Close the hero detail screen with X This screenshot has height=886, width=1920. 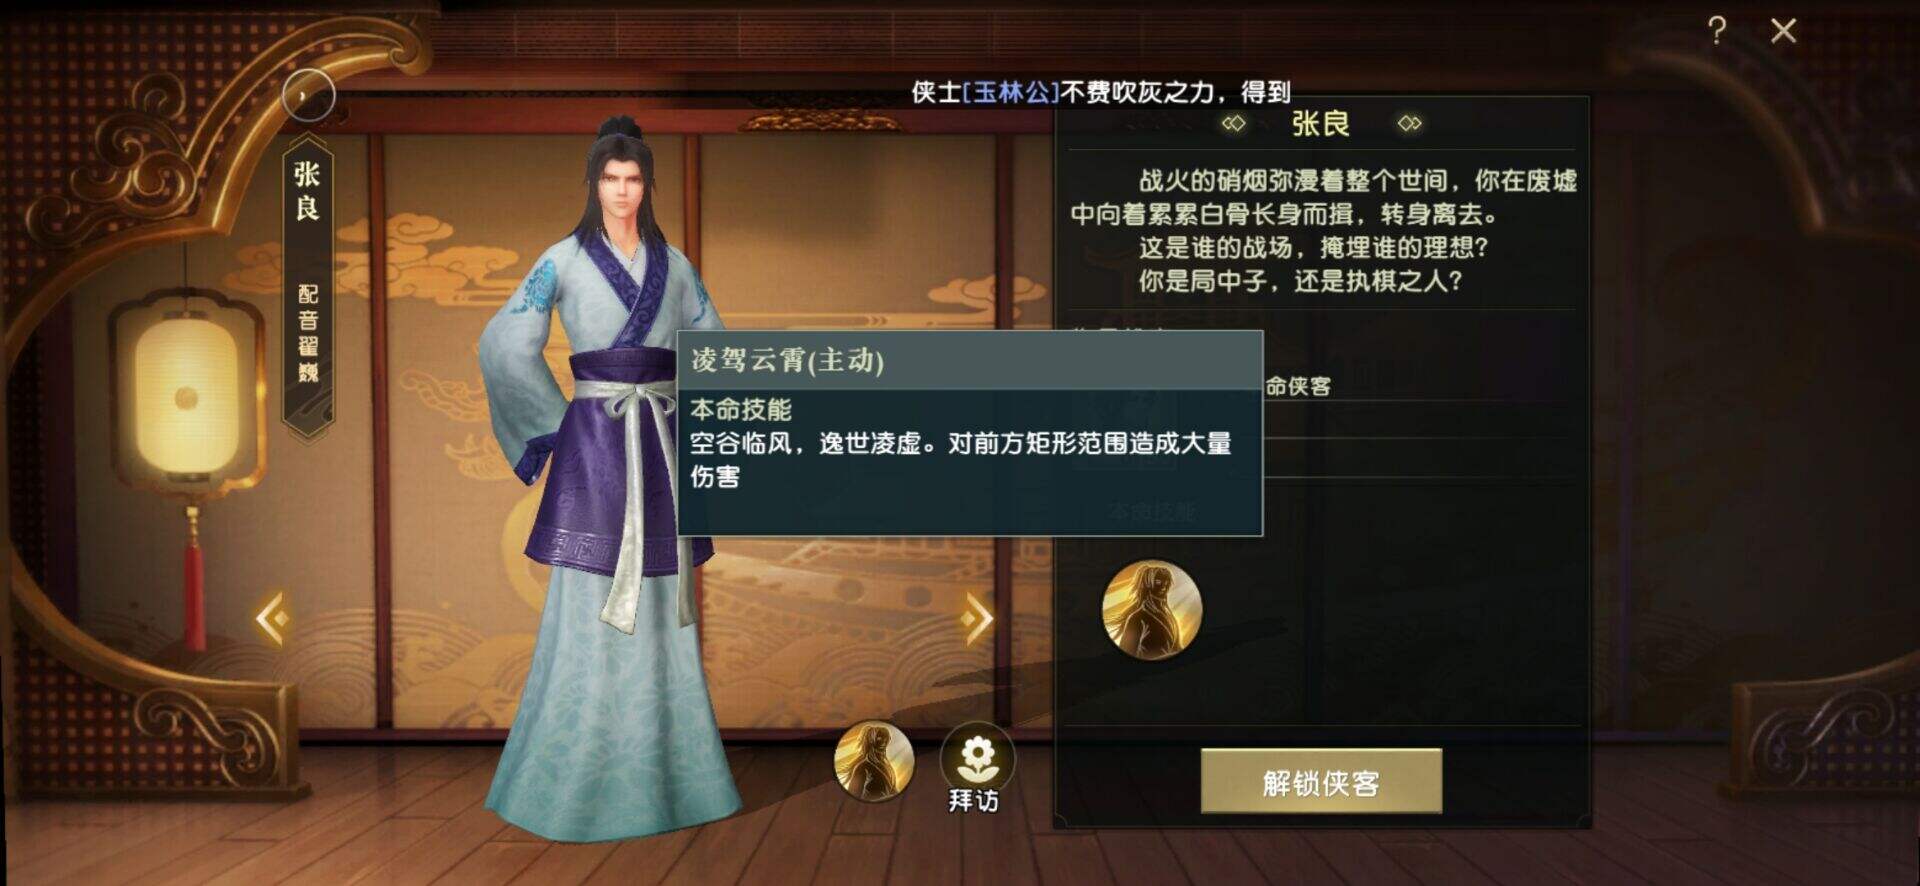pyautogui.click(x=1783, y=31)
